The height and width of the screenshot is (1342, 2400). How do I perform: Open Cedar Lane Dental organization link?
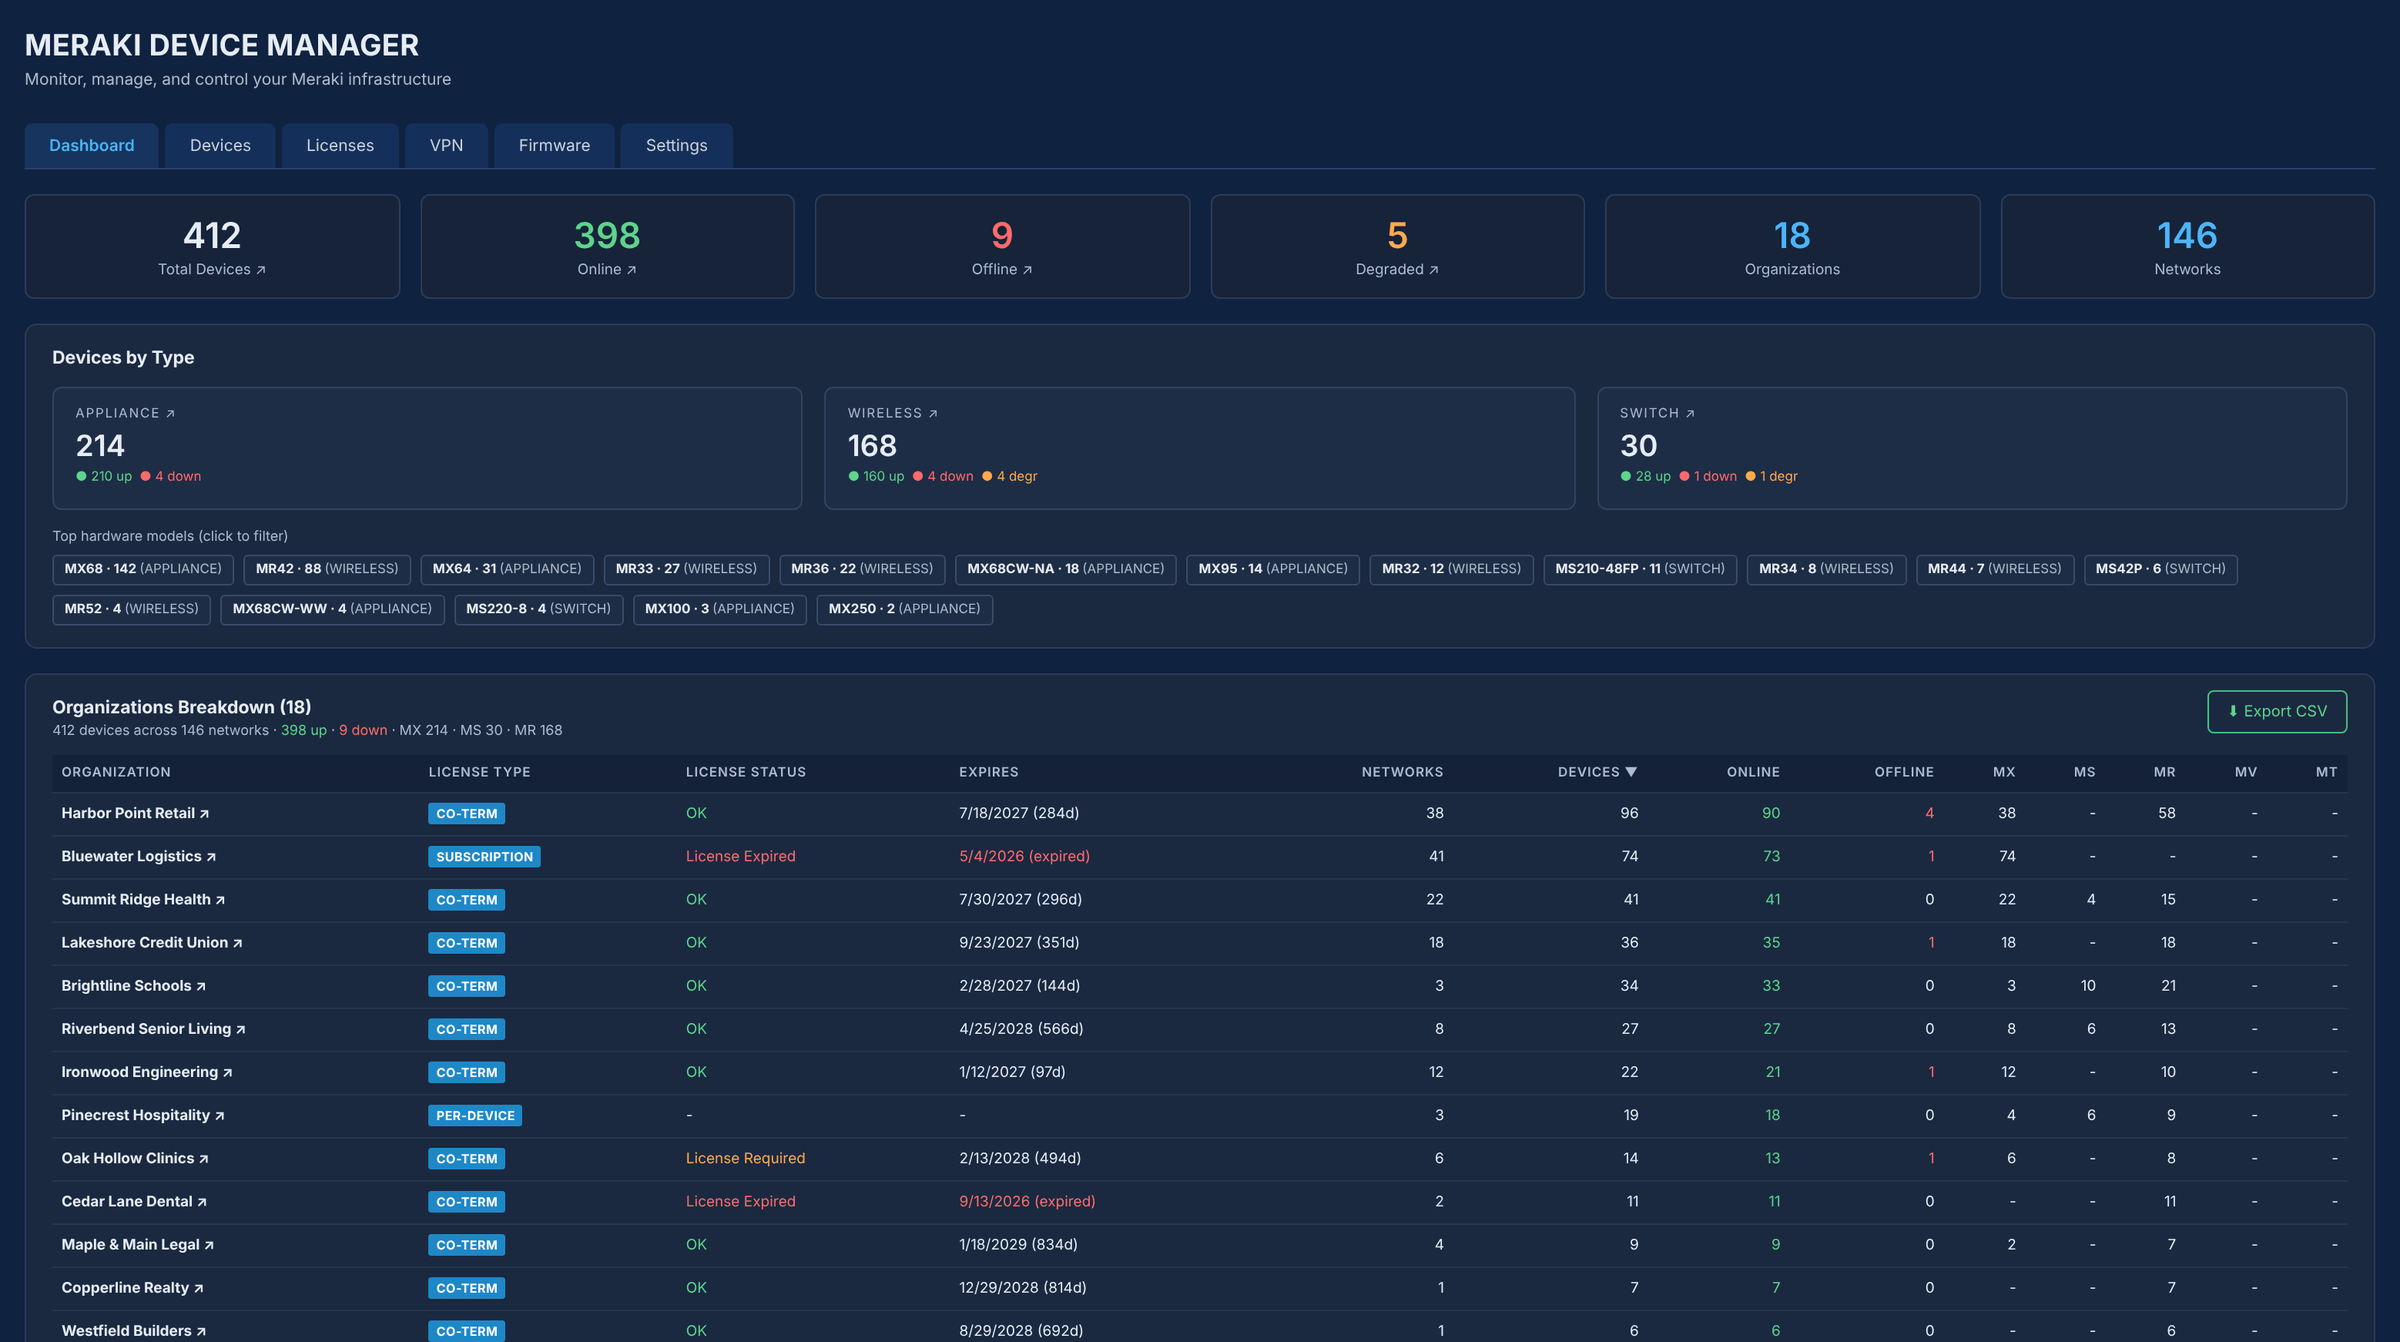point(134,1201)
